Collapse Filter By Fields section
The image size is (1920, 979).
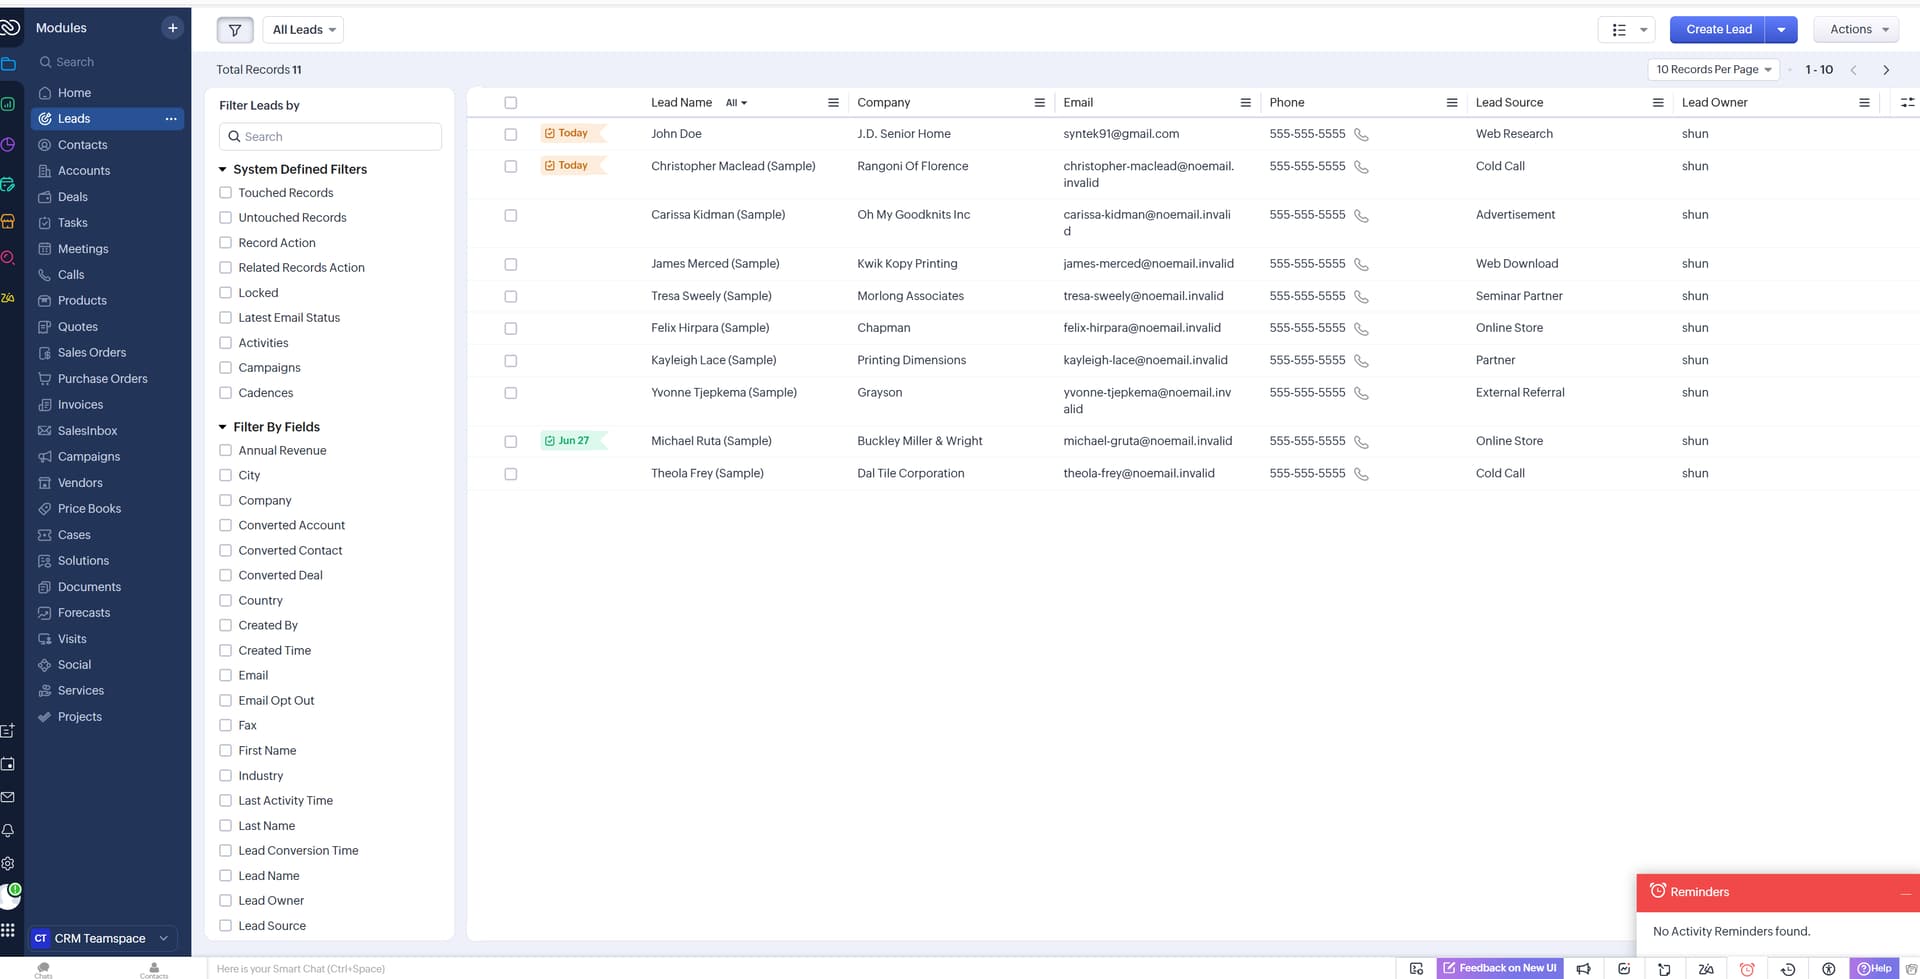223,427
